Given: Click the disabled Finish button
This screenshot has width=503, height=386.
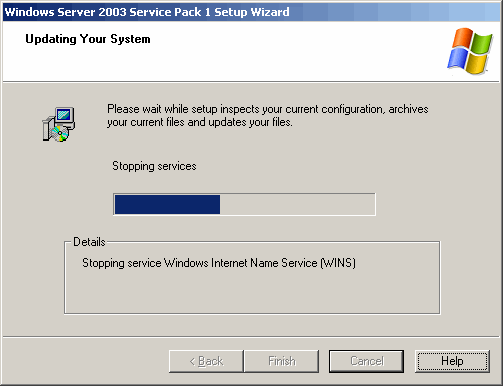Looking at the screenshot, I should click(282, 361).
